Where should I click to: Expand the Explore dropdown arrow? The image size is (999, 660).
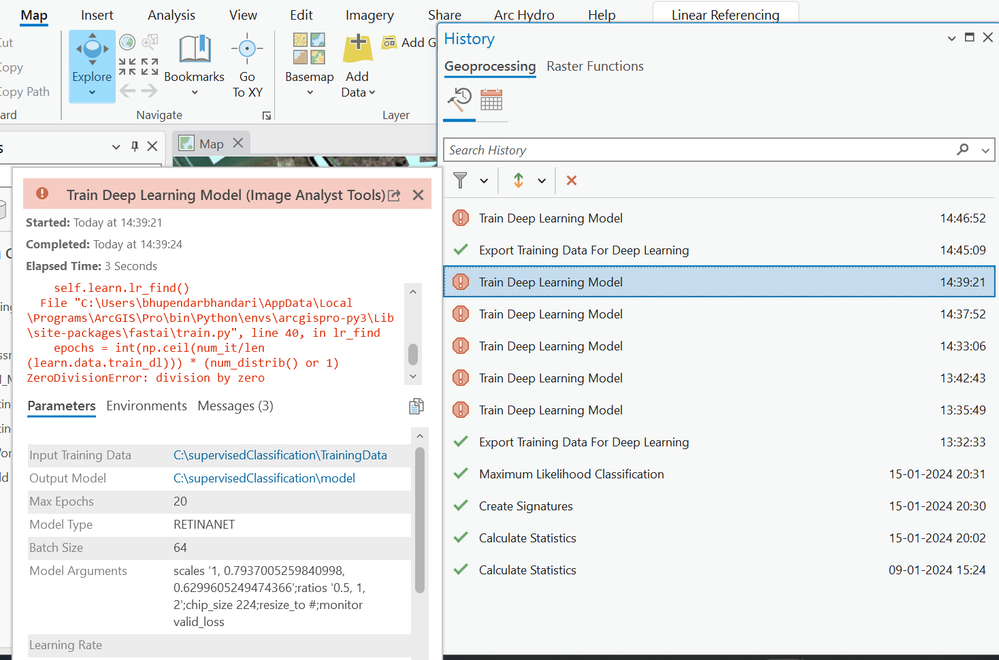click(92, 93)
